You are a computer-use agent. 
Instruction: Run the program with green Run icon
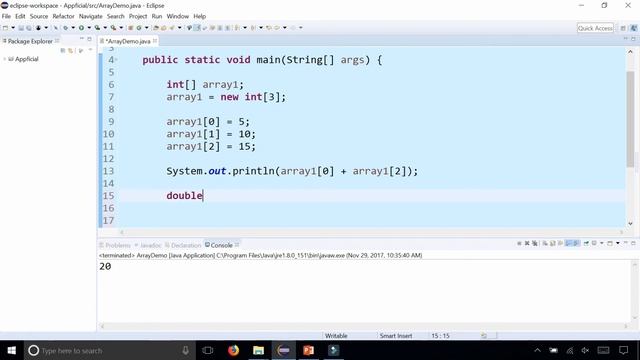coord(81,28)
